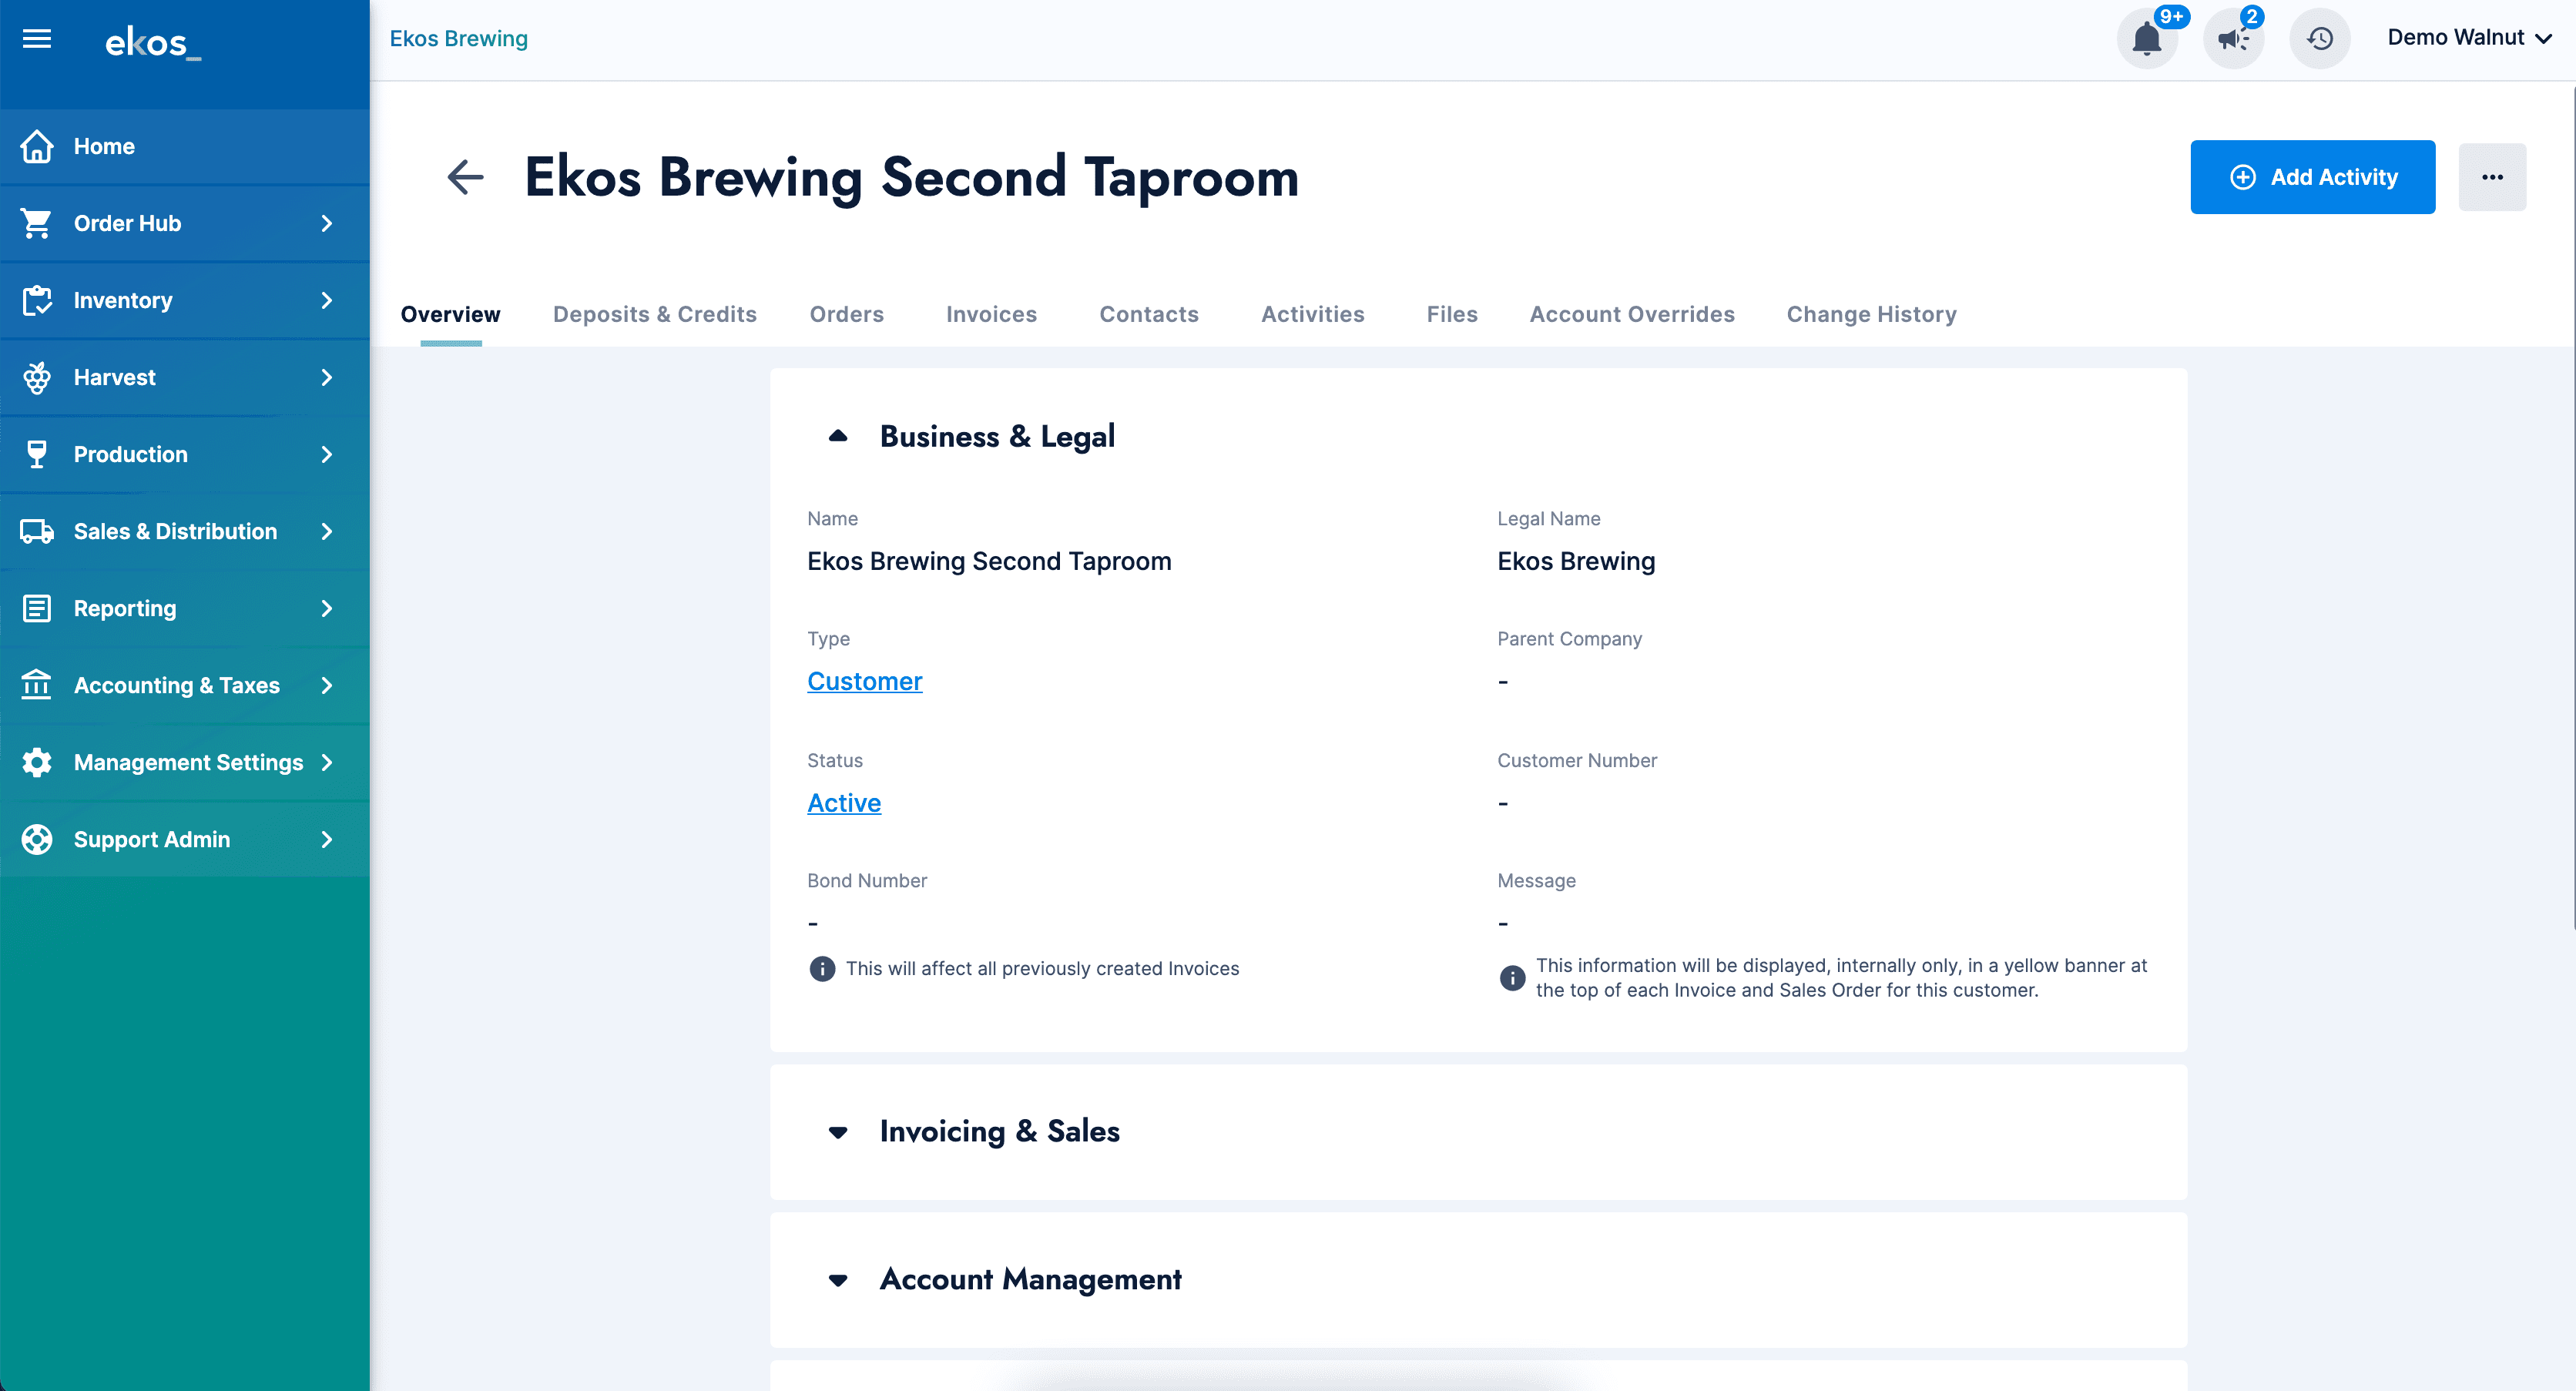This screenshot has width=2576, height=1391.
Task: Select the Overview tab
Action: click(x=450, y=314)
